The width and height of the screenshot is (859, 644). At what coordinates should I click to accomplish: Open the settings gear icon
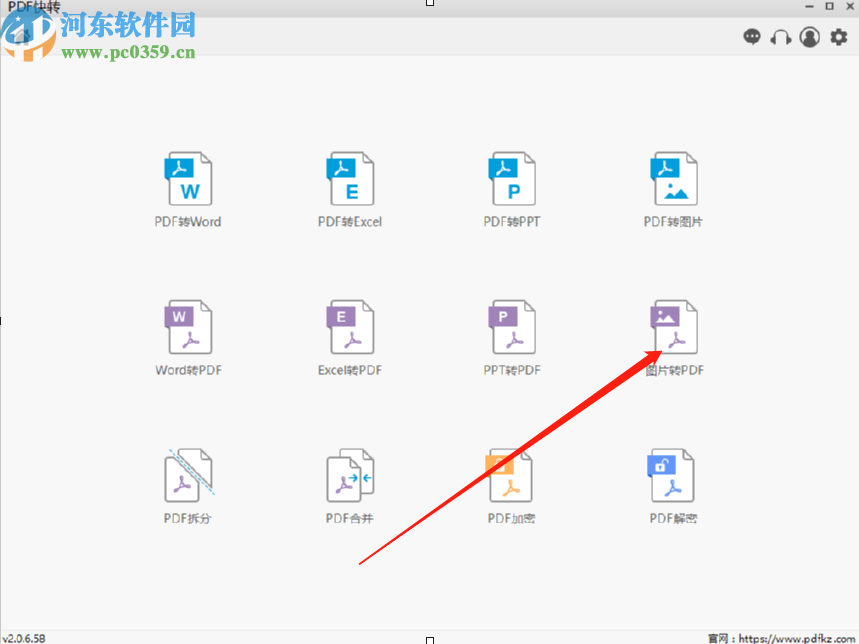point(839,37)
